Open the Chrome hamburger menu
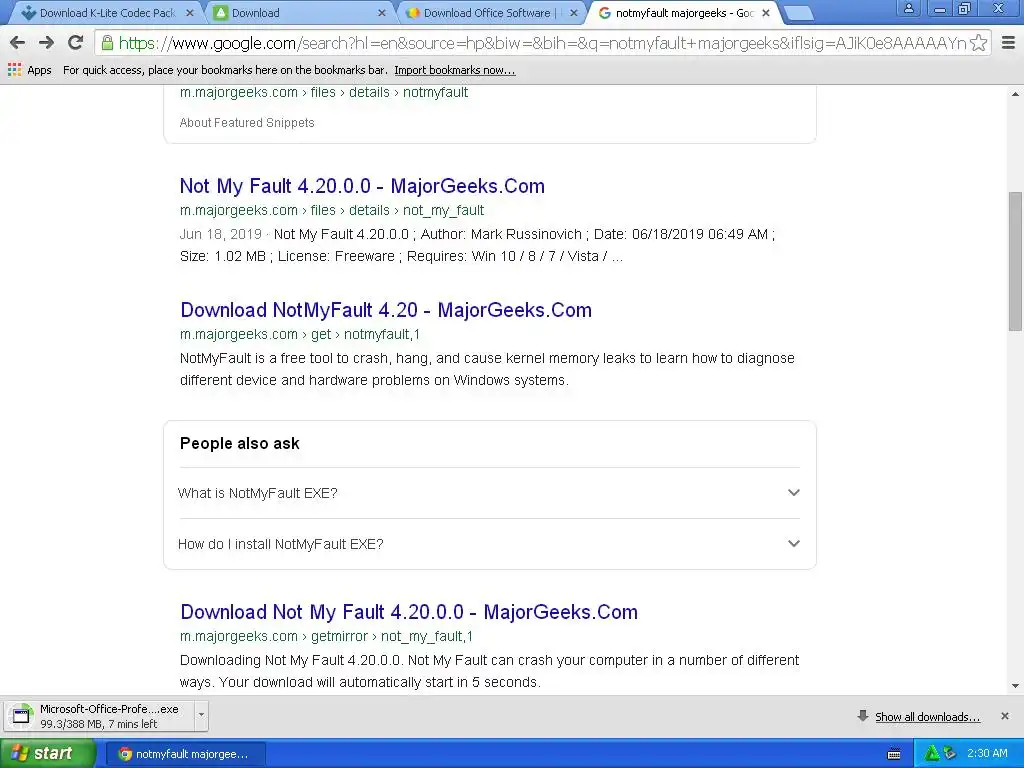1024x768 pixels. (x=1008, y=43)
